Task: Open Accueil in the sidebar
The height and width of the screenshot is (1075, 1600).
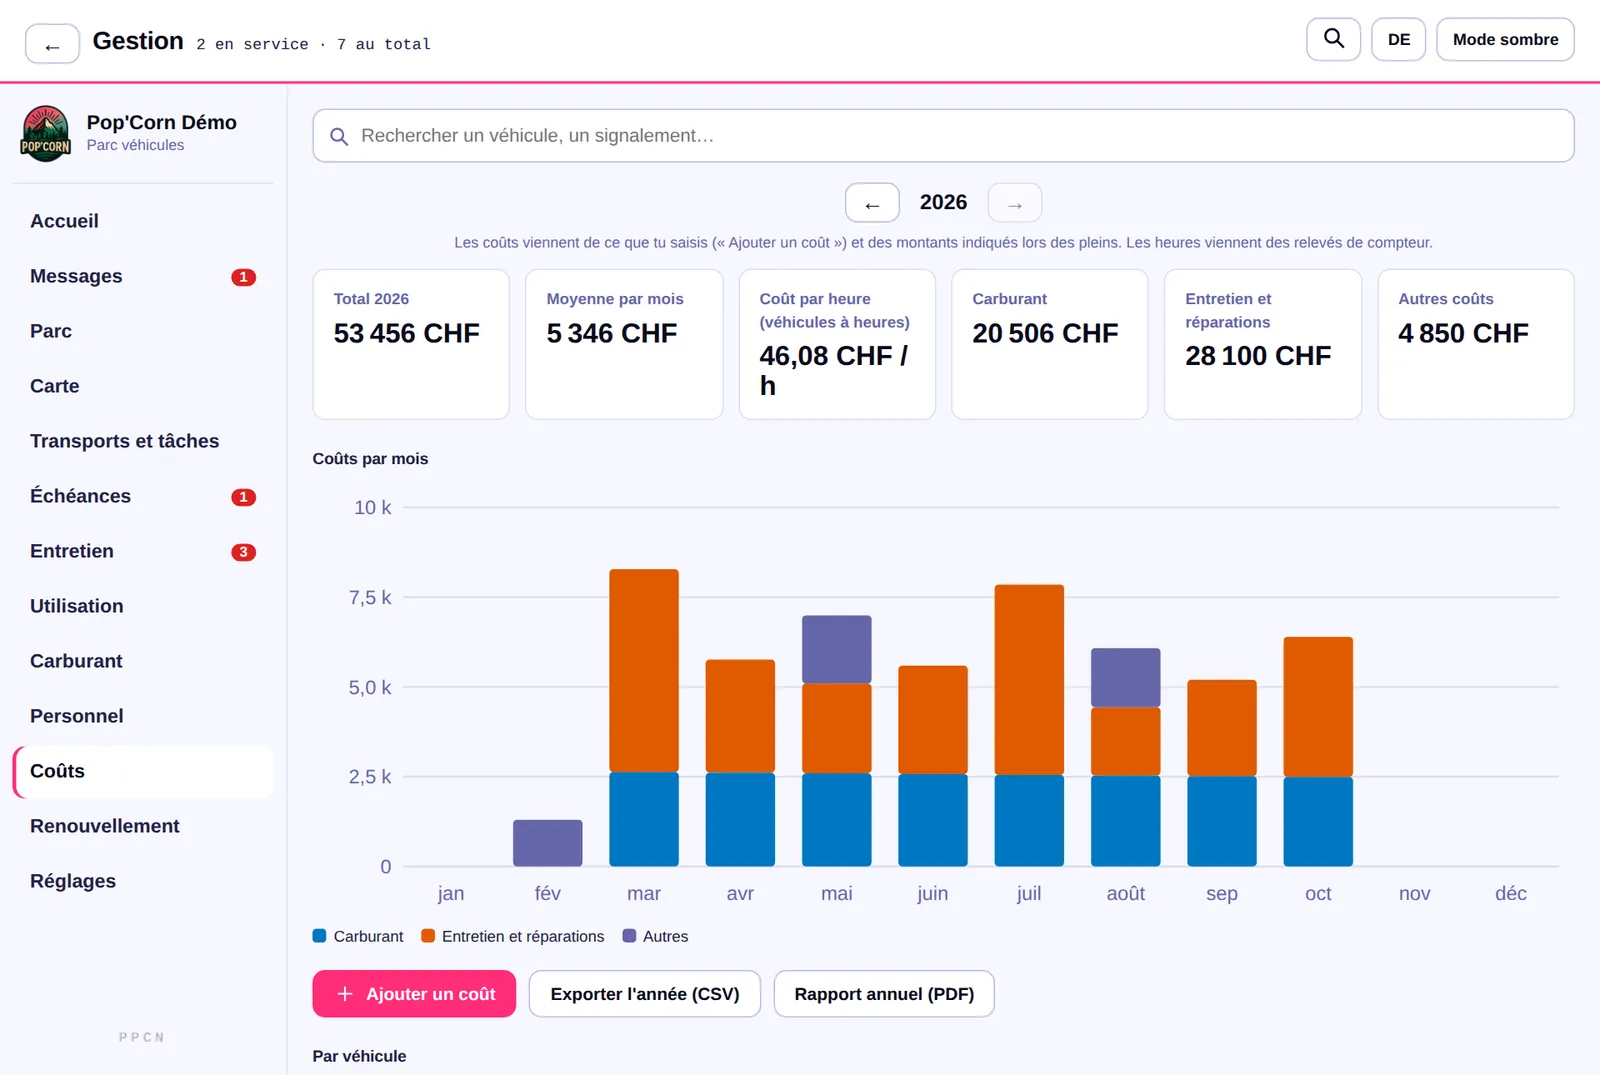Action: 143,221
